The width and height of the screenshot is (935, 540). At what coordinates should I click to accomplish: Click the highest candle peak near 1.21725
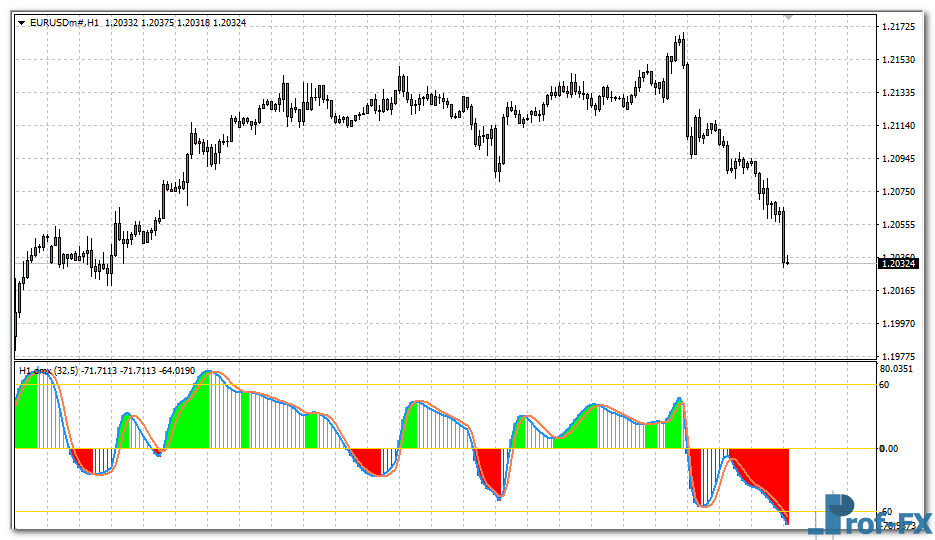pyautogui.click(x=681, y=40)
